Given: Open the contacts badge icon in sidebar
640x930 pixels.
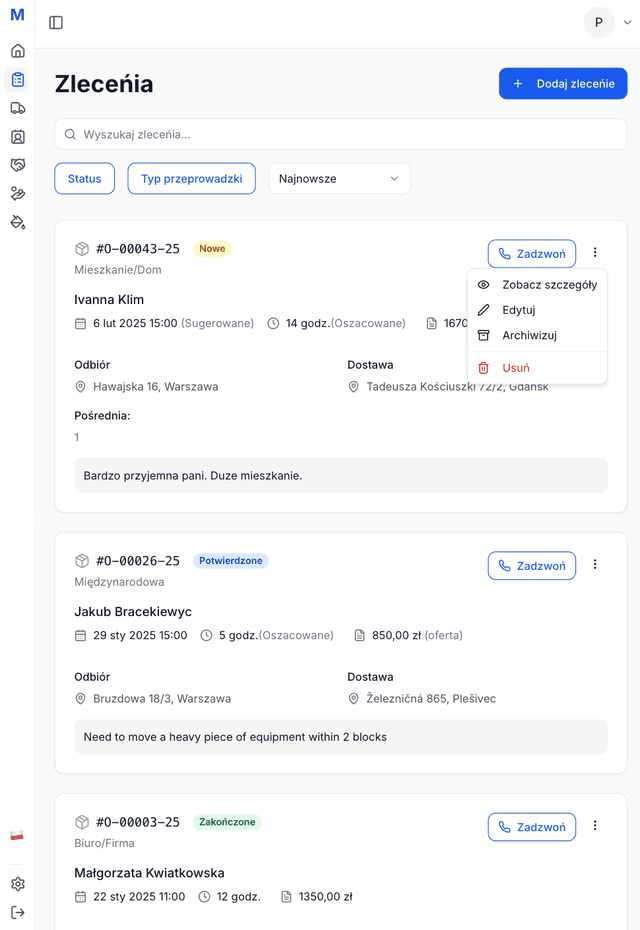Looking at the screenshot, I should pyautogui.click(x=18, y=137).
